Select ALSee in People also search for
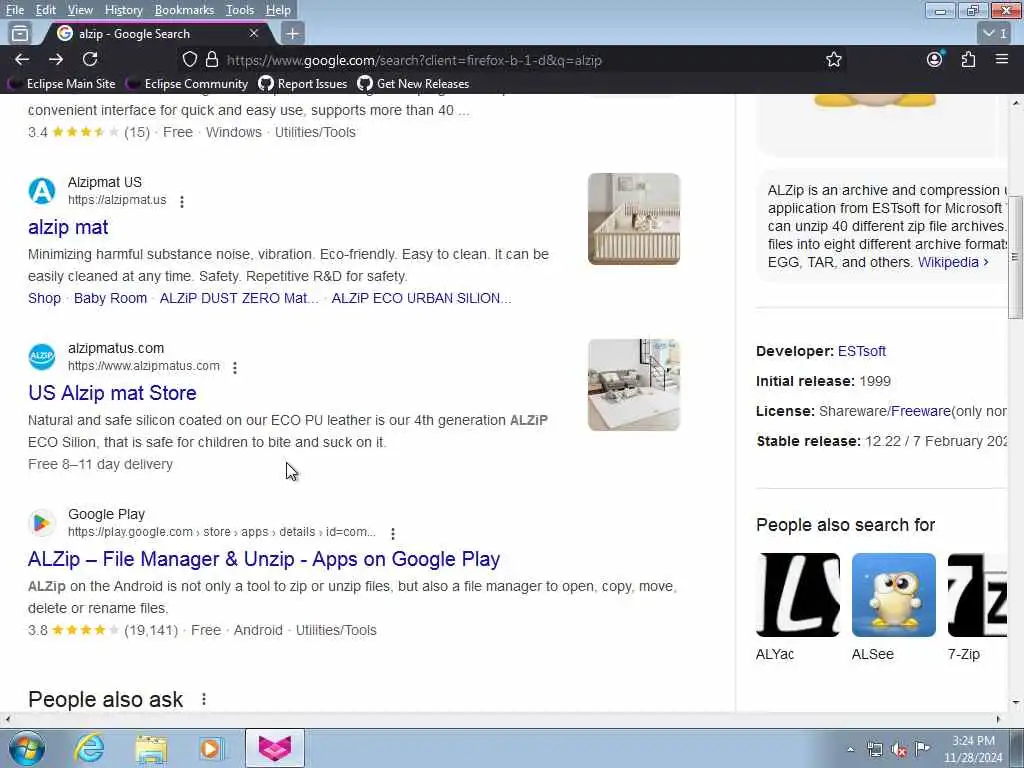This screenshot has height=768, width=1024. pyautogui.click(x=893, y=607)
